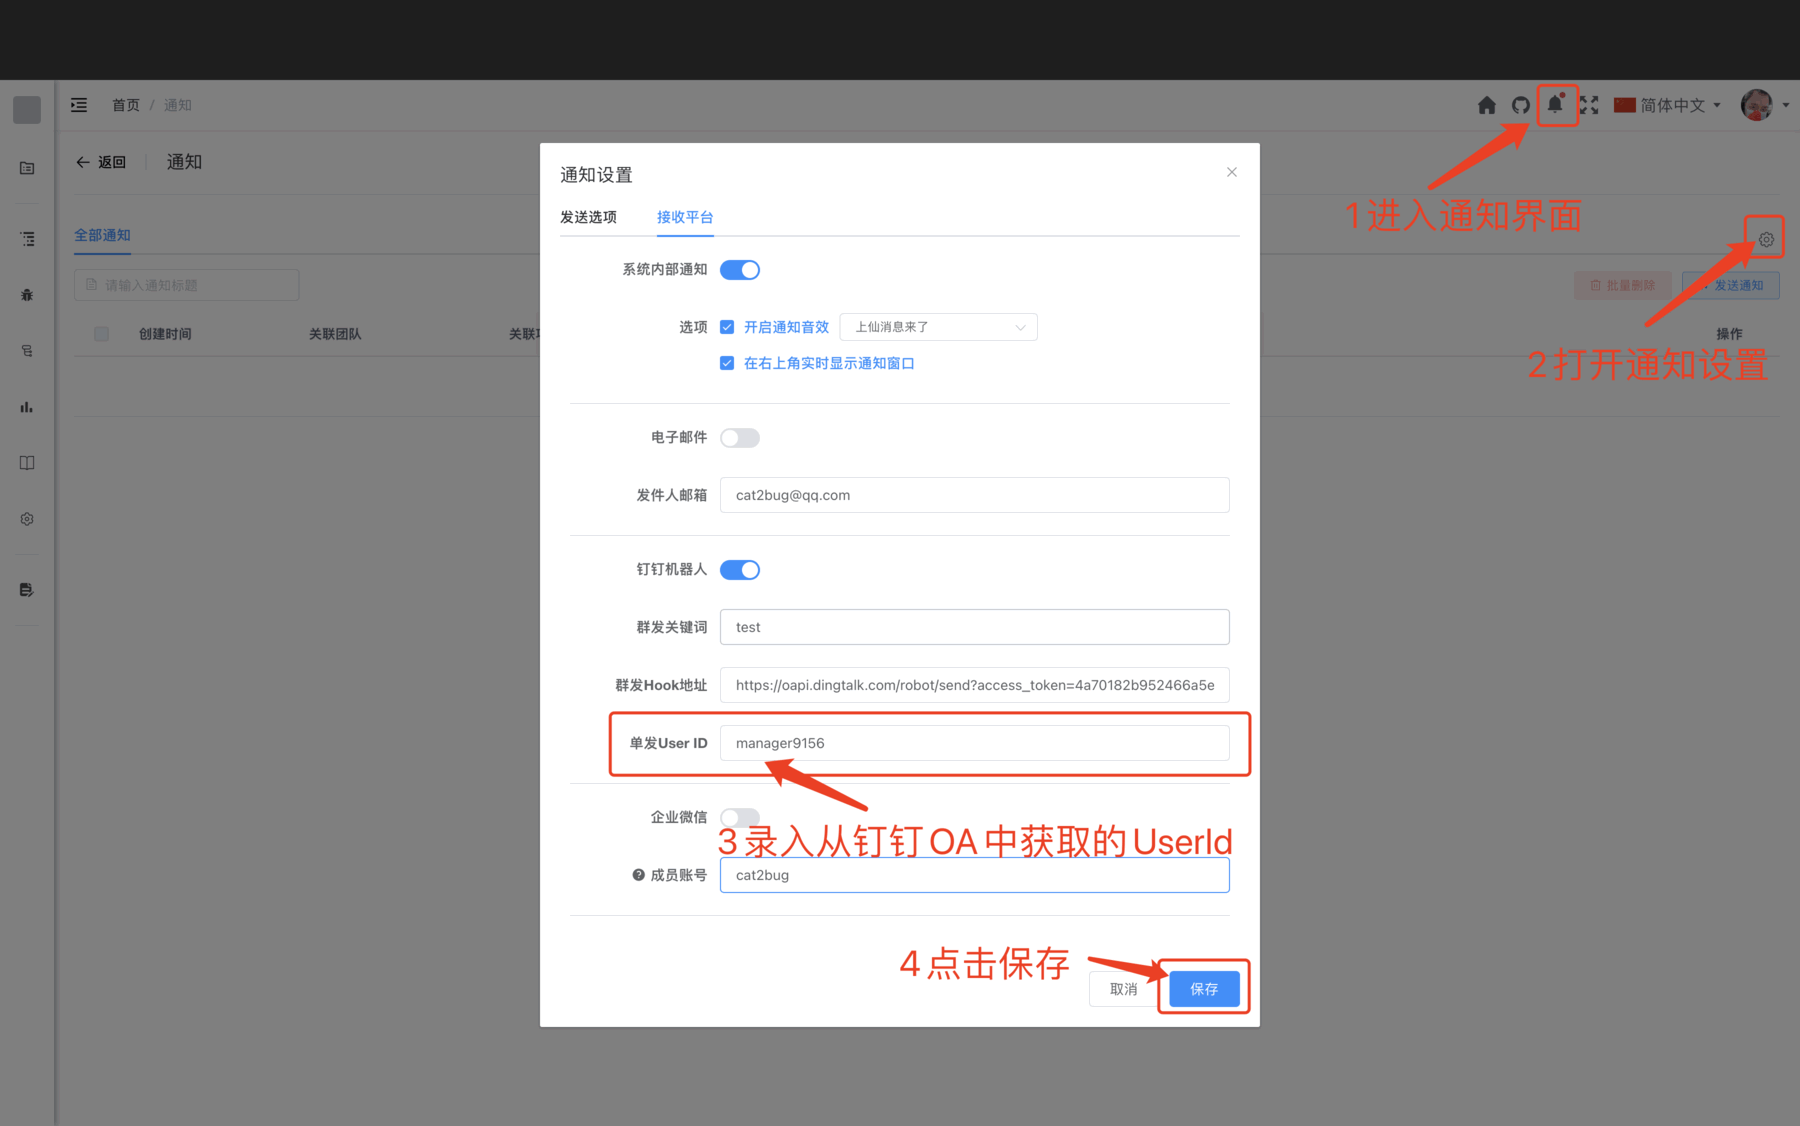Select the 全部通知 tab
The width and height of the screenshot is (1800, 1126).
pos(102,235)
